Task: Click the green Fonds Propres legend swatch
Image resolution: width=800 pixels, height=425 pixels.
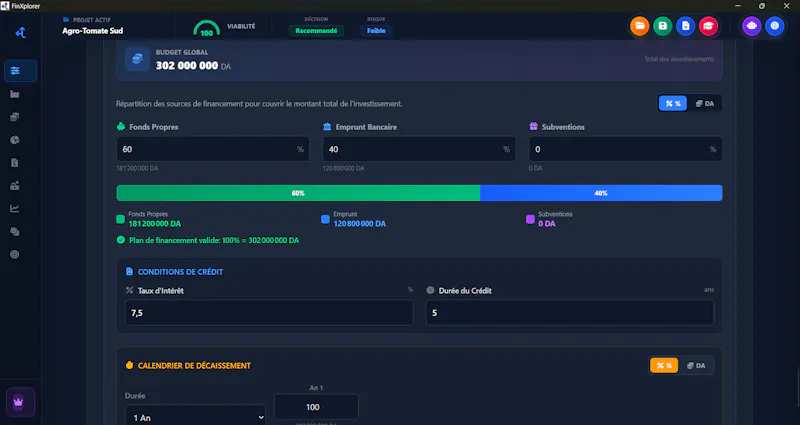Action: (x=121, y=219)
